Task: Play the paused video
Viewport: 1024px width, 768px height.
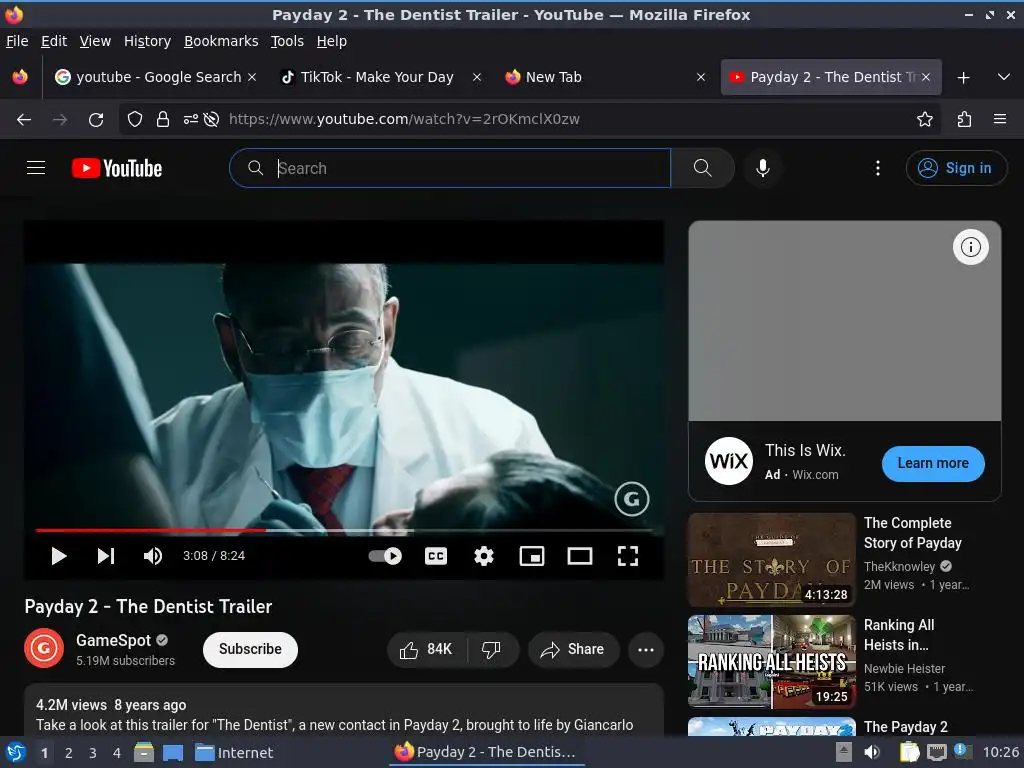Action: click(x=59, y=556)
